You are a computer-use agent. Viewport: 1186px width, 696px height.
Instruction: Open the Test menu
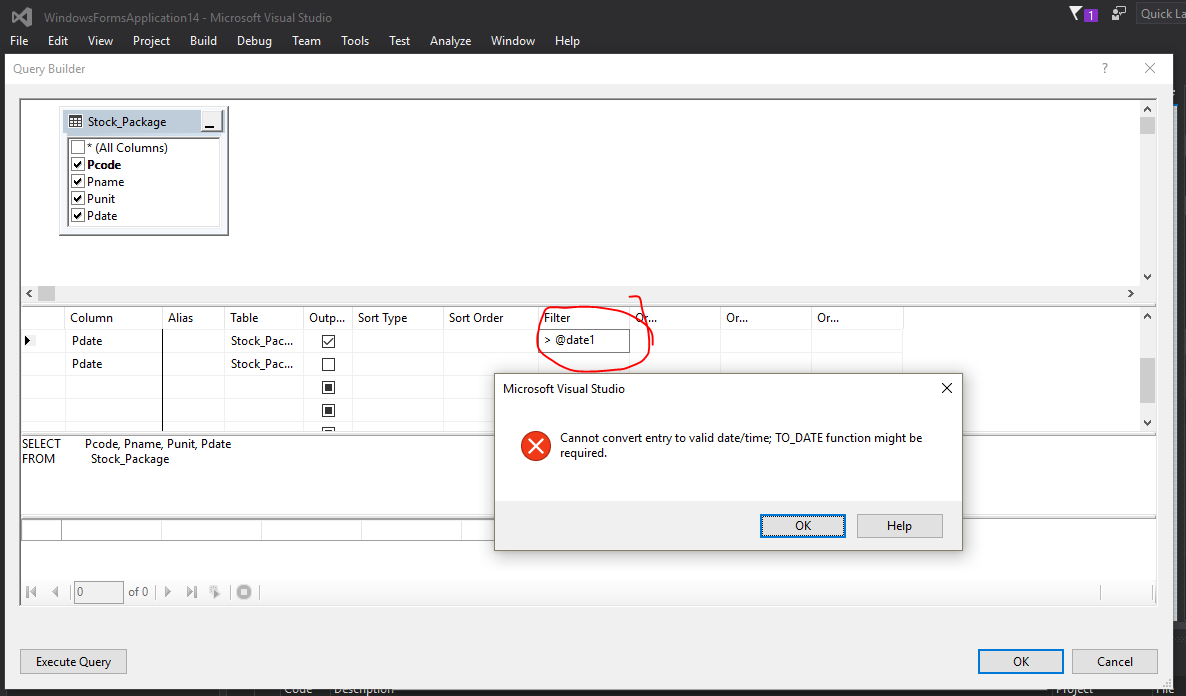tap(399, 41)
